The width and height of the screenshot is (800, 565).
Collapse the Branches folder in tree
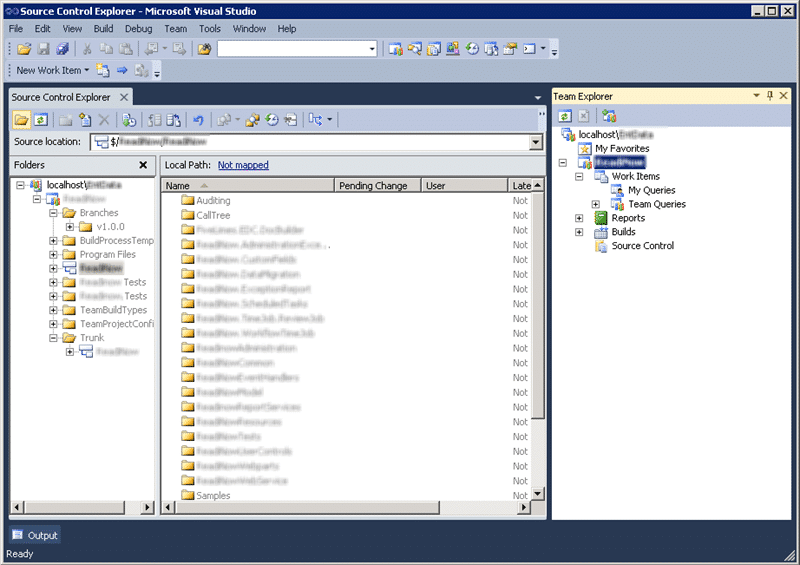(54, 213)
